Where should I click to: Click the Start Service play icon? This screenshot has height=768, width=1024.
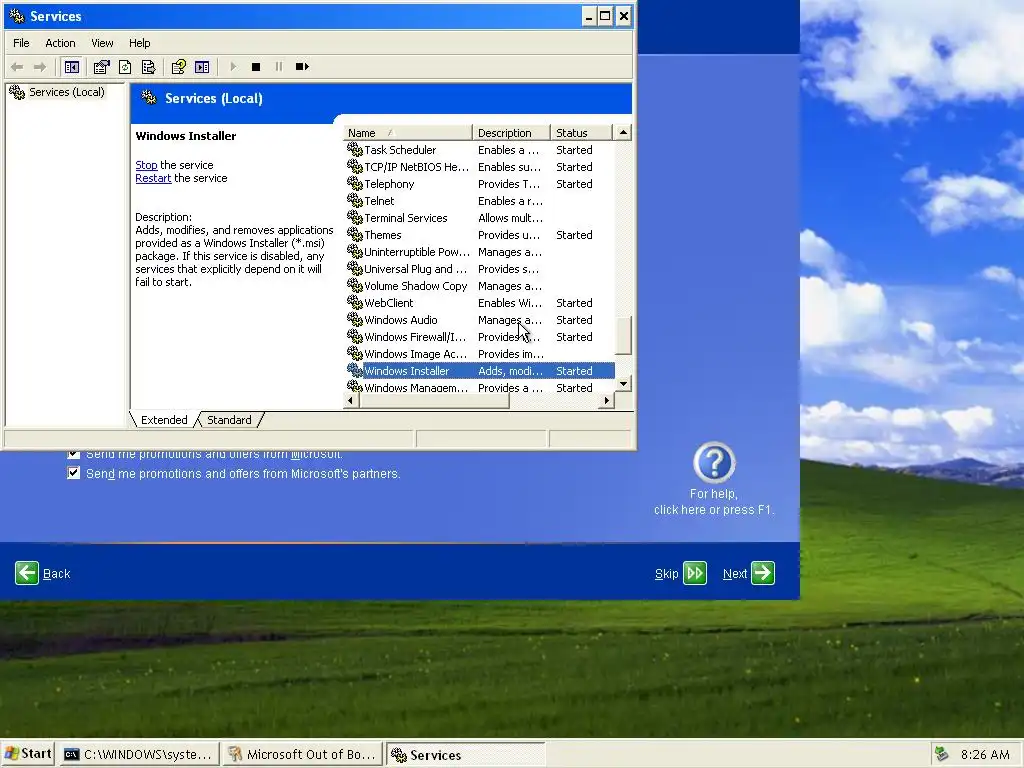point(233,67)
